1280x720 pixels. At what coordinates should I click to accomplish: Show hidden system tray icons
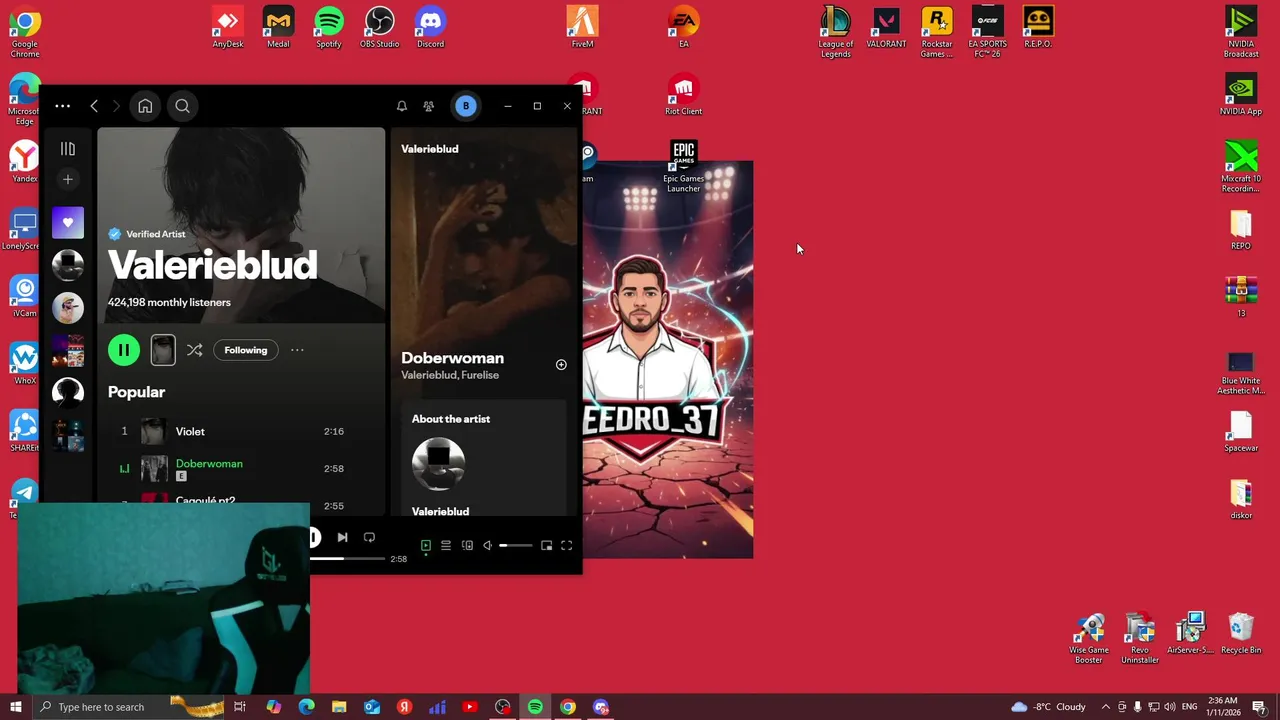[1105, 707]
